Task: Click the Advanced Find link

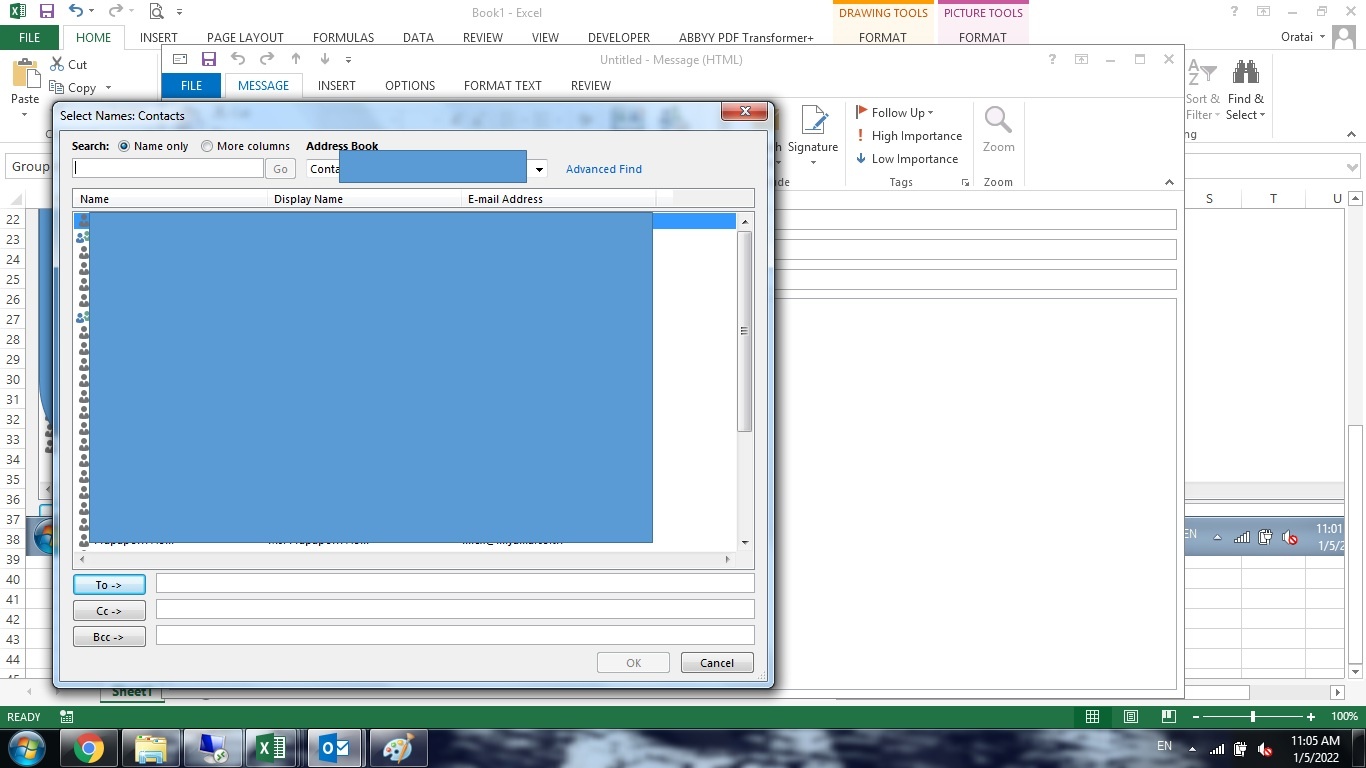Action: point(604,169)
